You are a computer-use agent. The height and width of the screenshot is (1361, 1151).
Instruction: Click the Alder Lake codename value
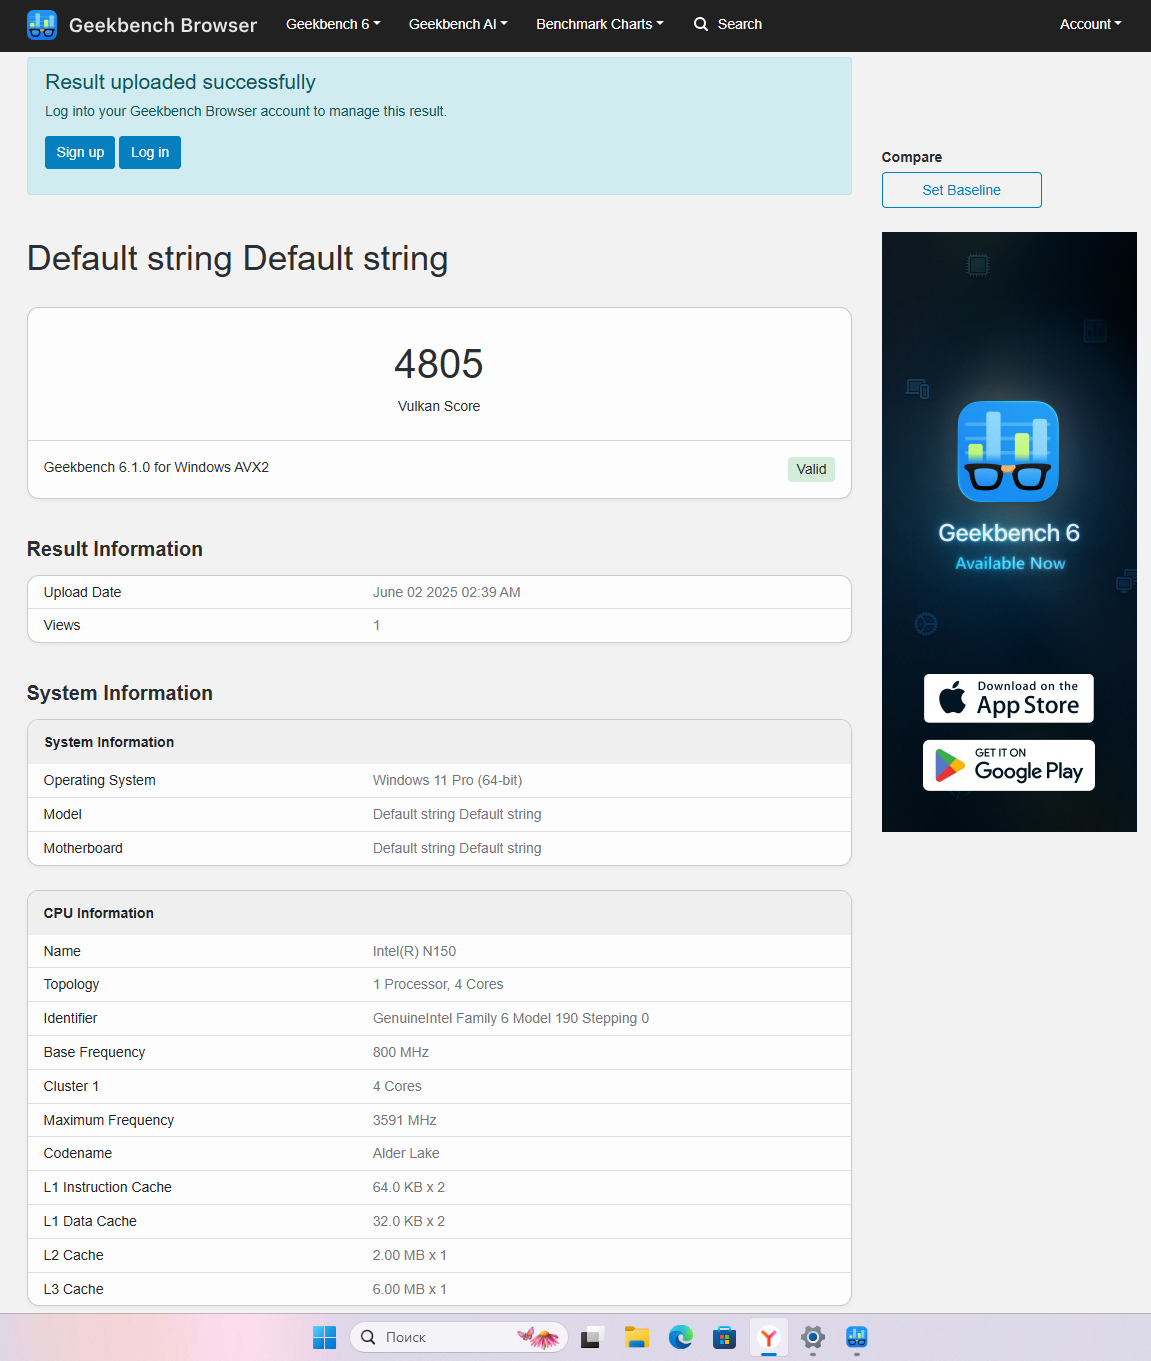(x=406, y=1153)
